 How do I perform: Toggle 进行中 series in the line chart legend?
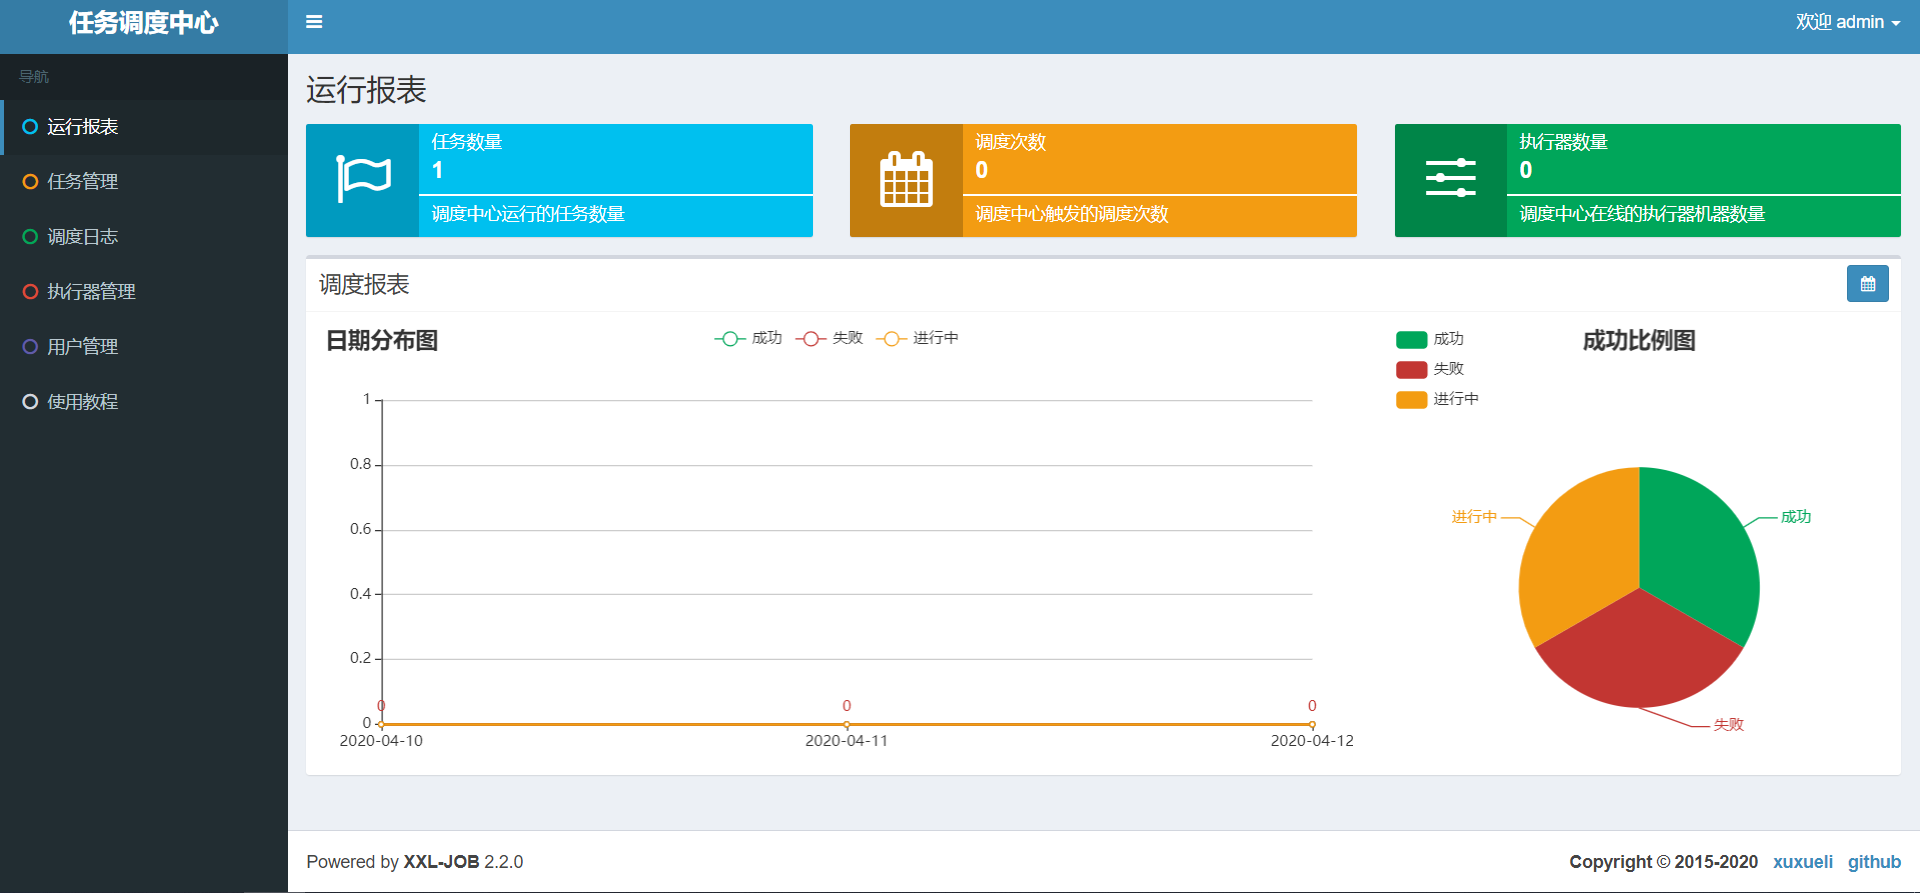[x=917, y=338]
